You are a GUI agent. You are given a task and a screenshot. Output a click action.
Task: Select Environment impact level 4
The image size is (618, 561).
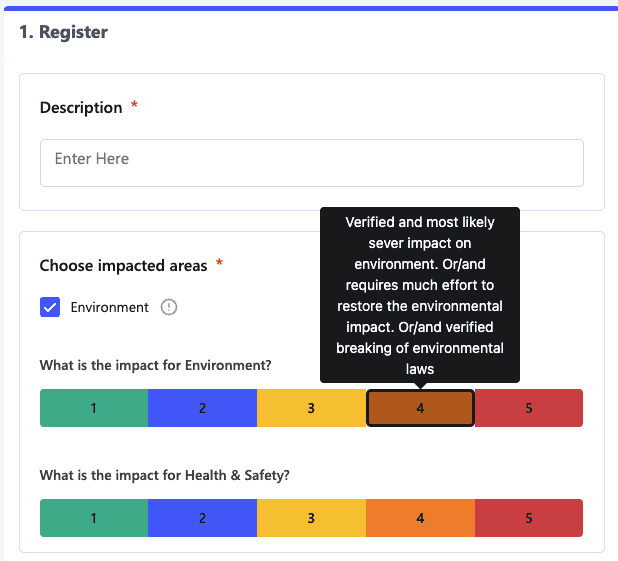[420, 408]
